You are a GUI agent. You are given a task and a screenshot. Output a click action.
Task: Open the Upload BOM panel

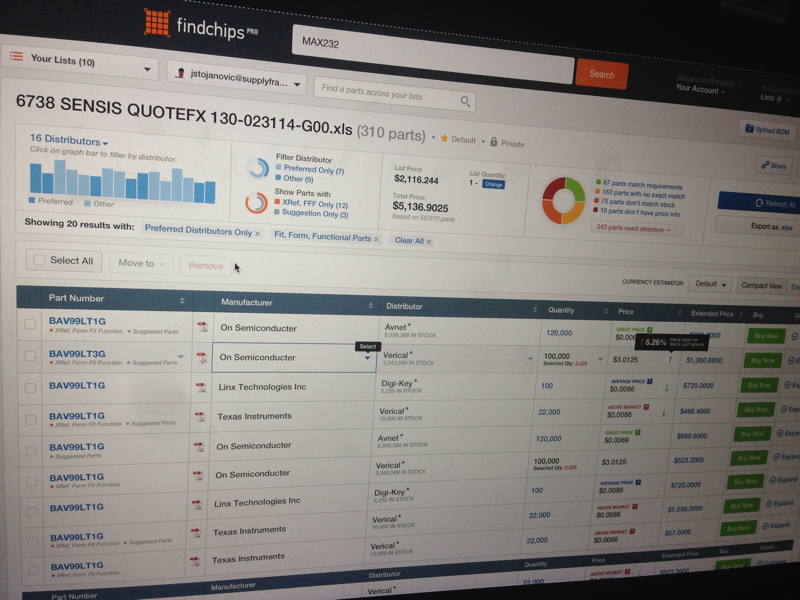point(770,130)
